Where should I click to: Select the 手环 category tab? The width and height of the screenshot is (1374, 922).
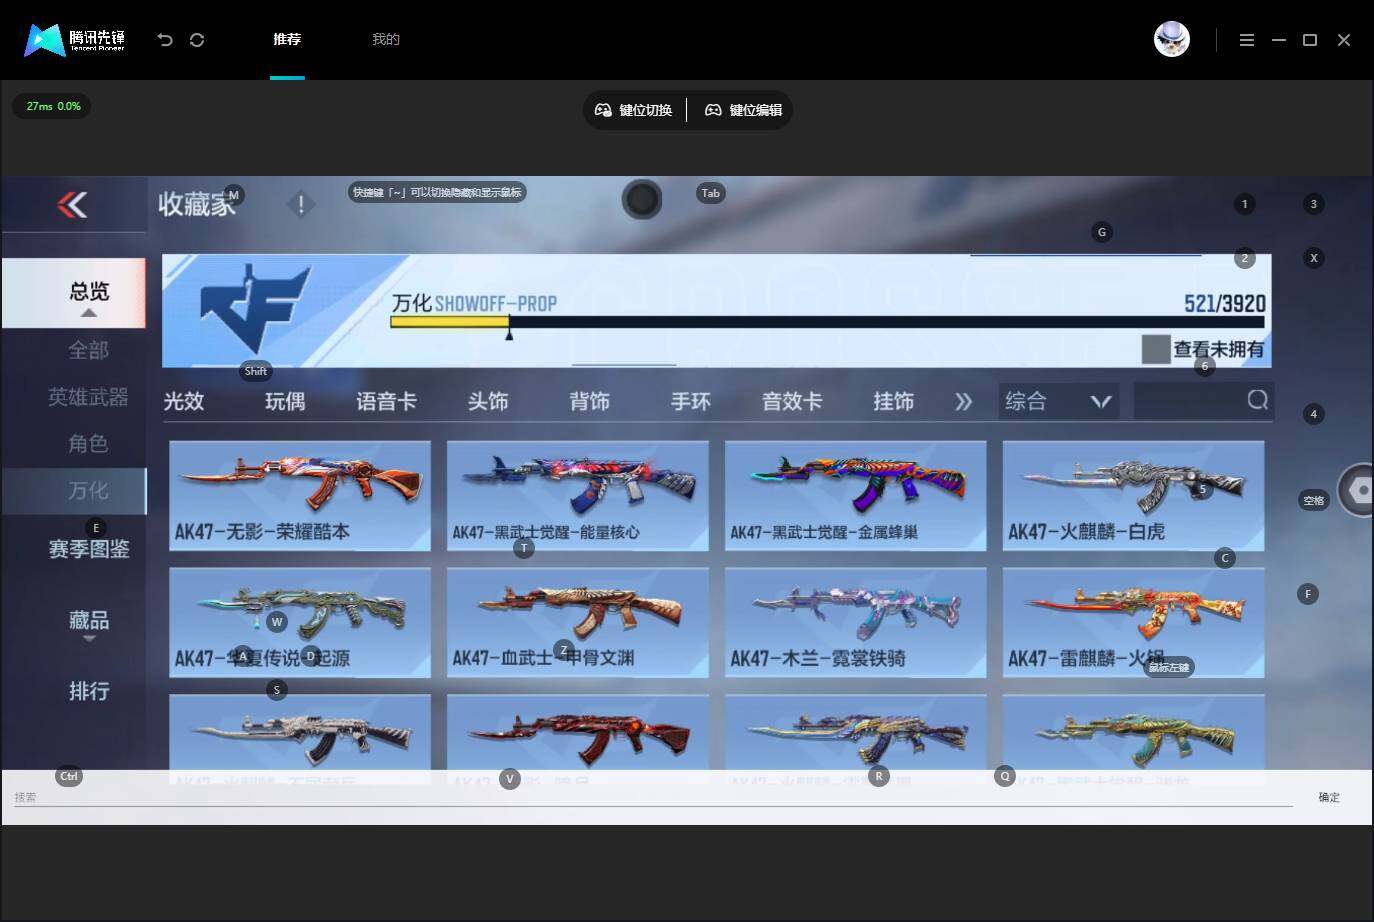[x=691, y=401]
